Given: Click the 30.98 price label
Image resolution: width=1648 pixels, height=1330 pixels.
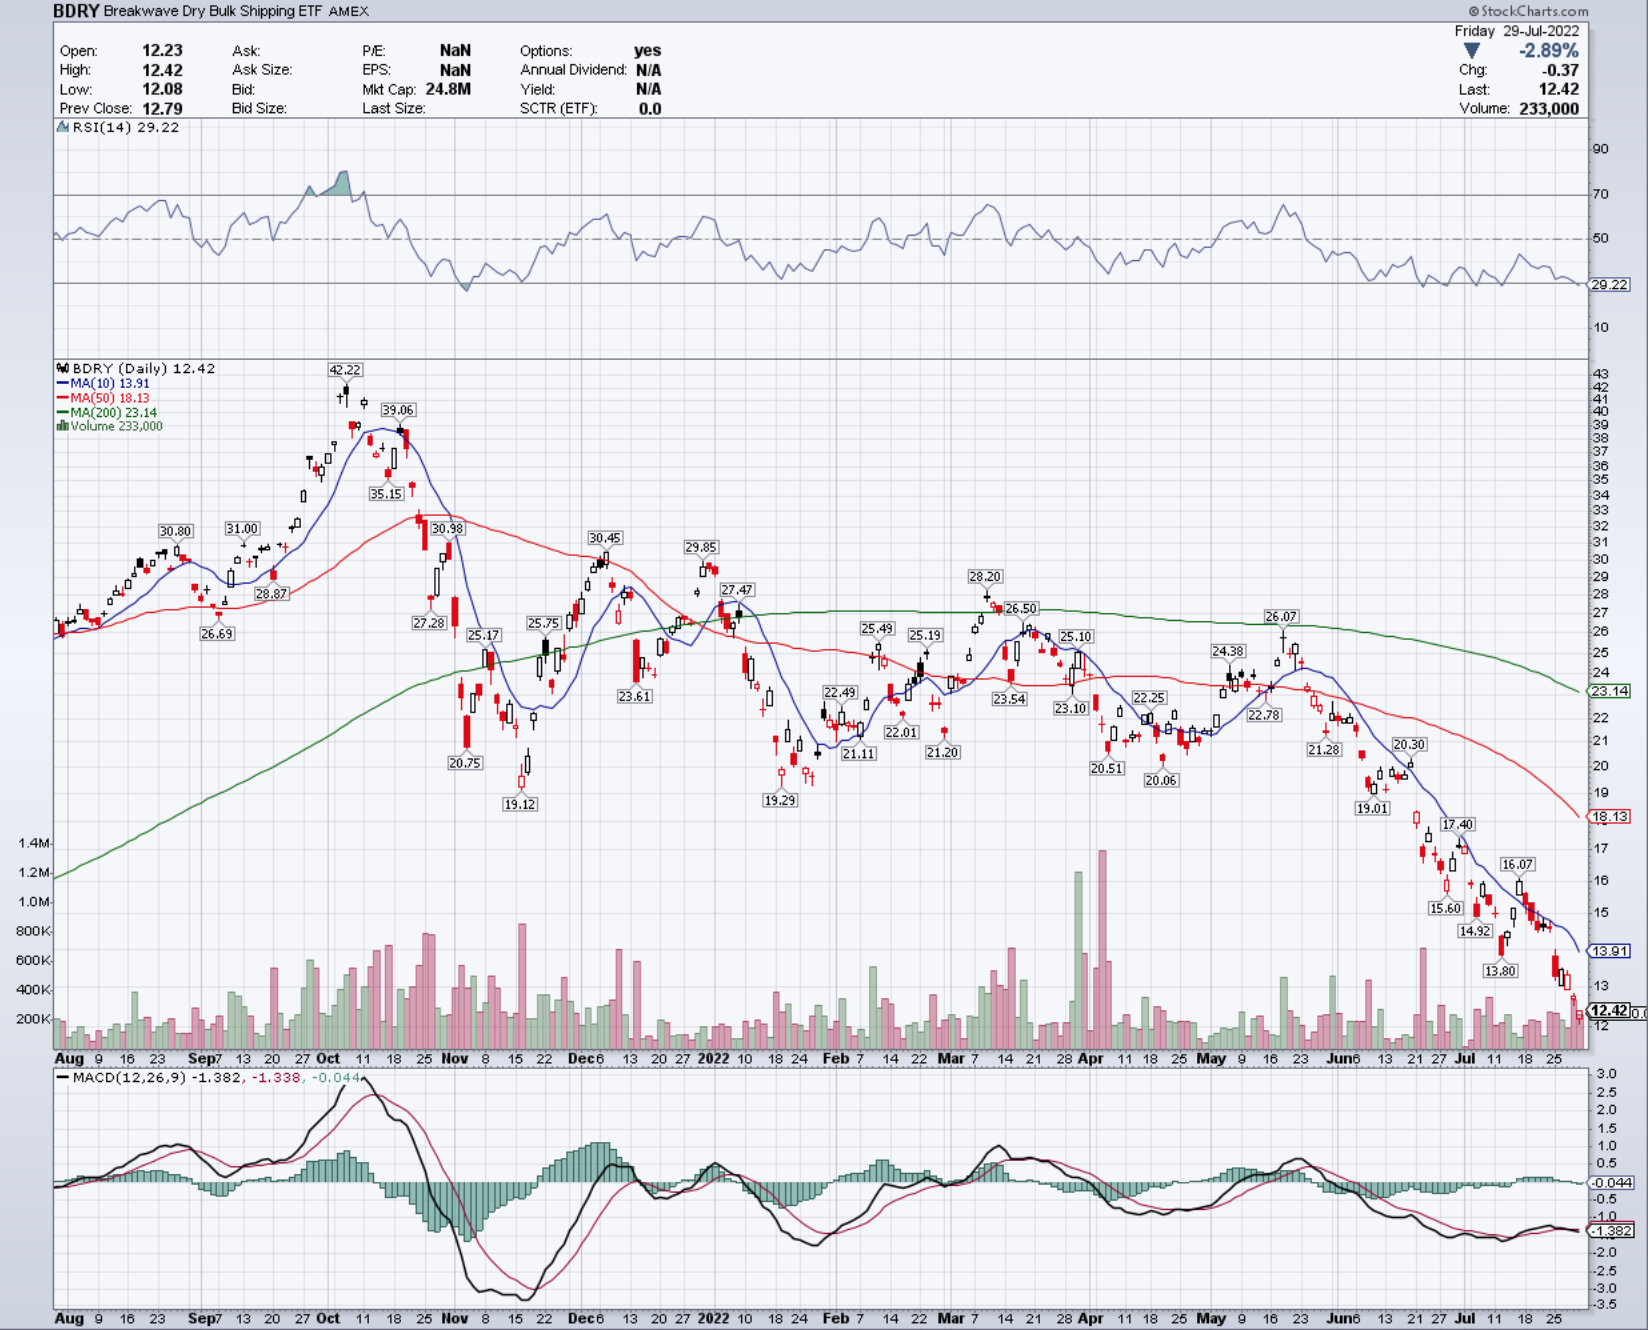Looking at the screenshot, I should (447, 529).
